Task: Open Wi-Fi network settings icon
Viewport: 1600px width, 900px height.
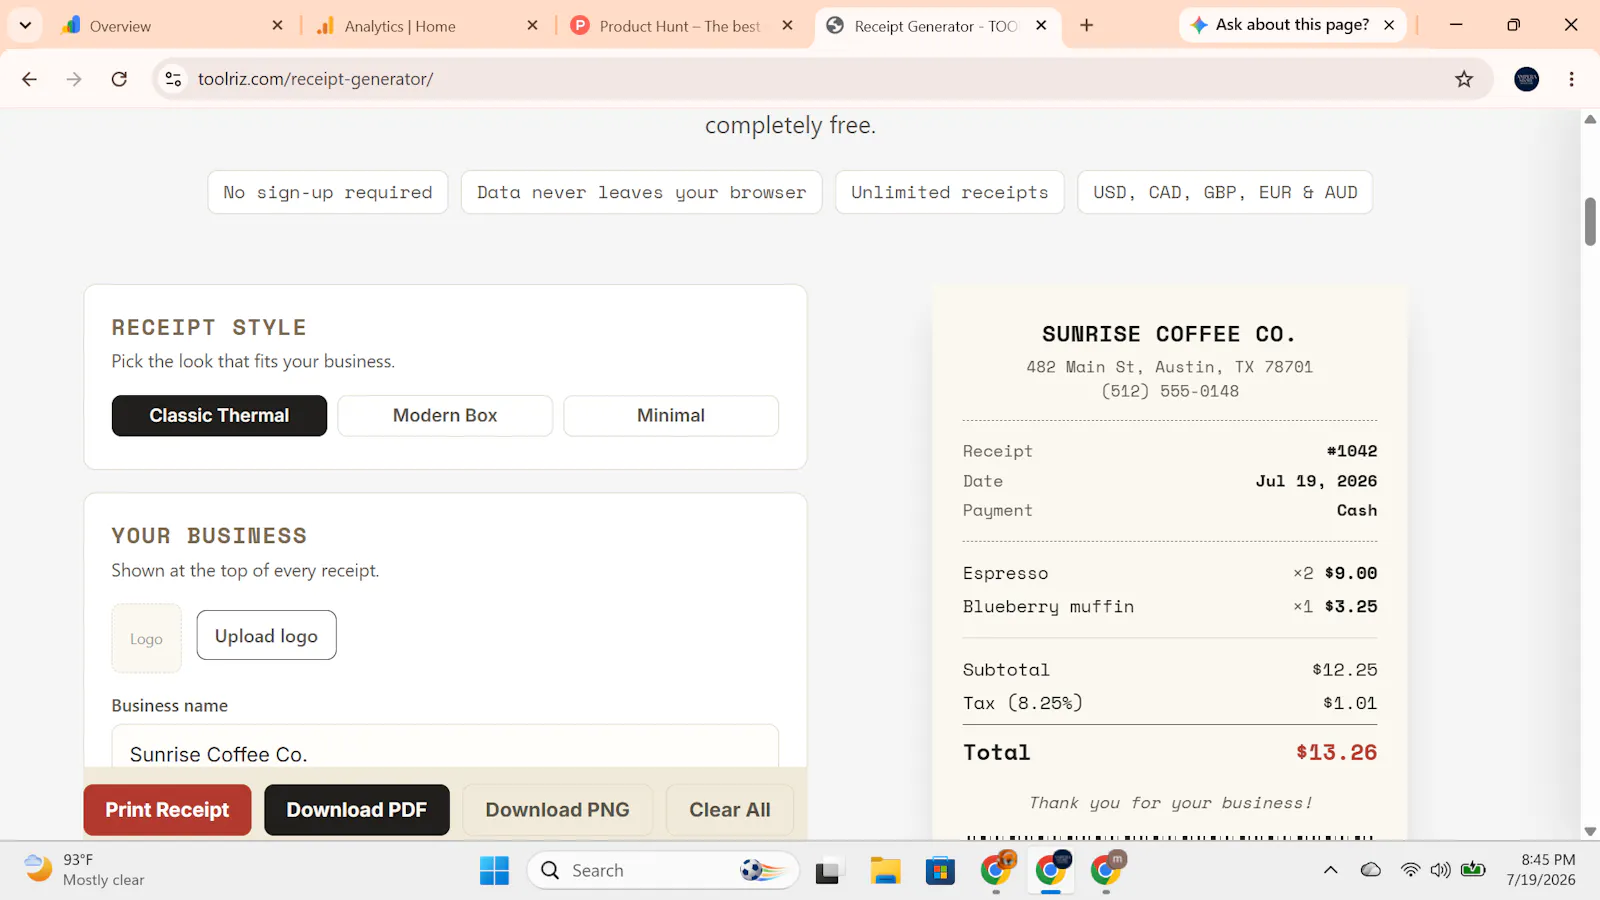Action: coord(1410,870)
